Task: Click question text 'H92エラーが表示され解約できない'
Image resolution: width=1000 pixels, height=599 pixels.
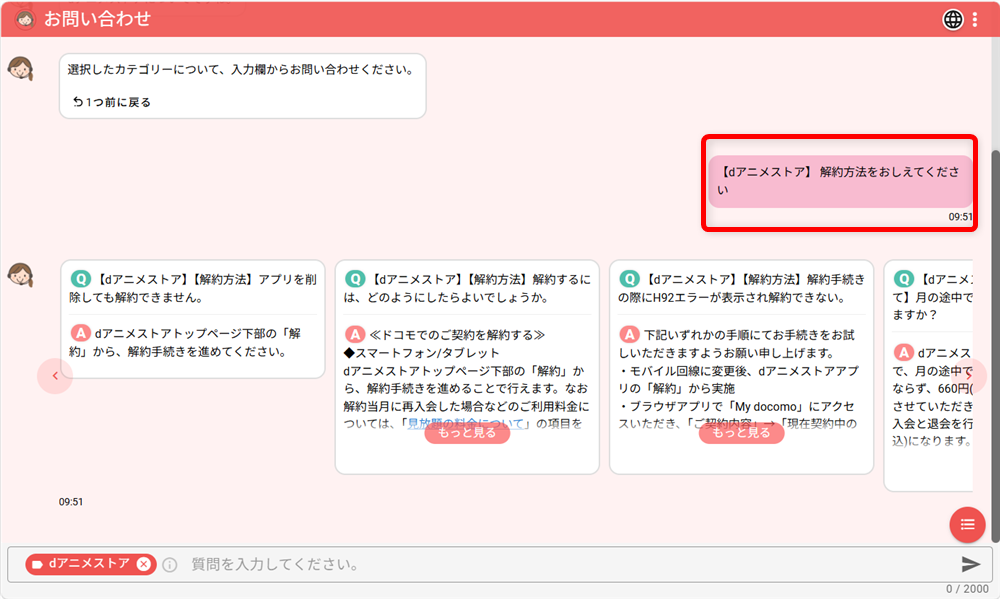Action: click(742, 288)
